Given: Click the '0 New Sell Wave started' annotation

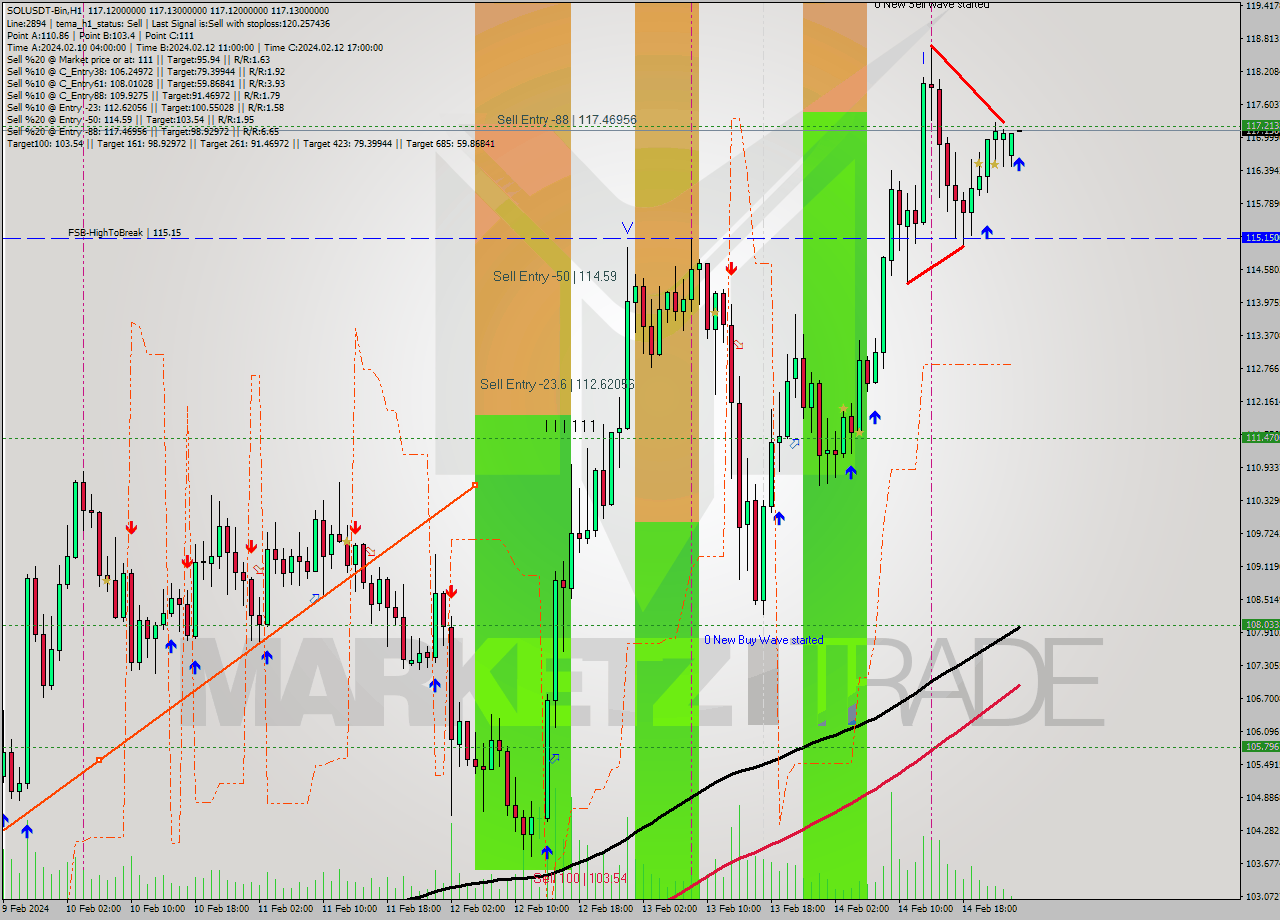Looking at the screenshot, I should coord(932,5).
